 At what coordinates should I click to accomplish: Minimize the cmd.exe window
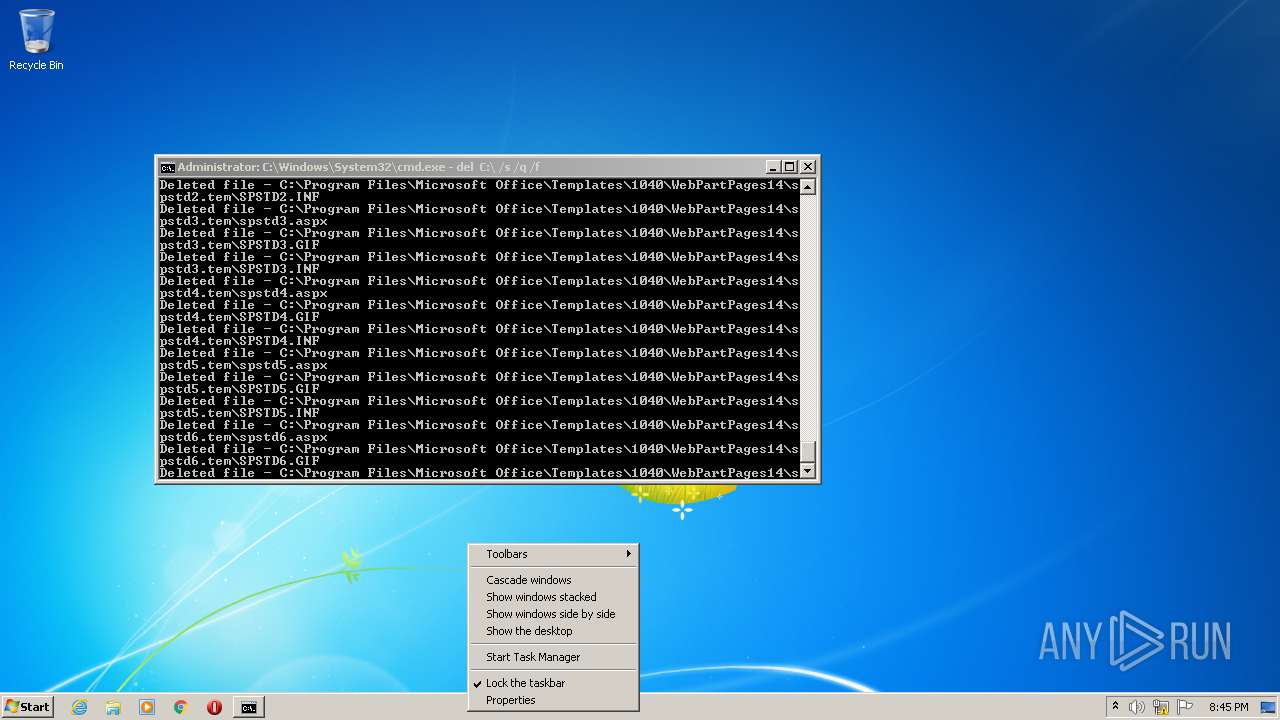click(772, 167)
